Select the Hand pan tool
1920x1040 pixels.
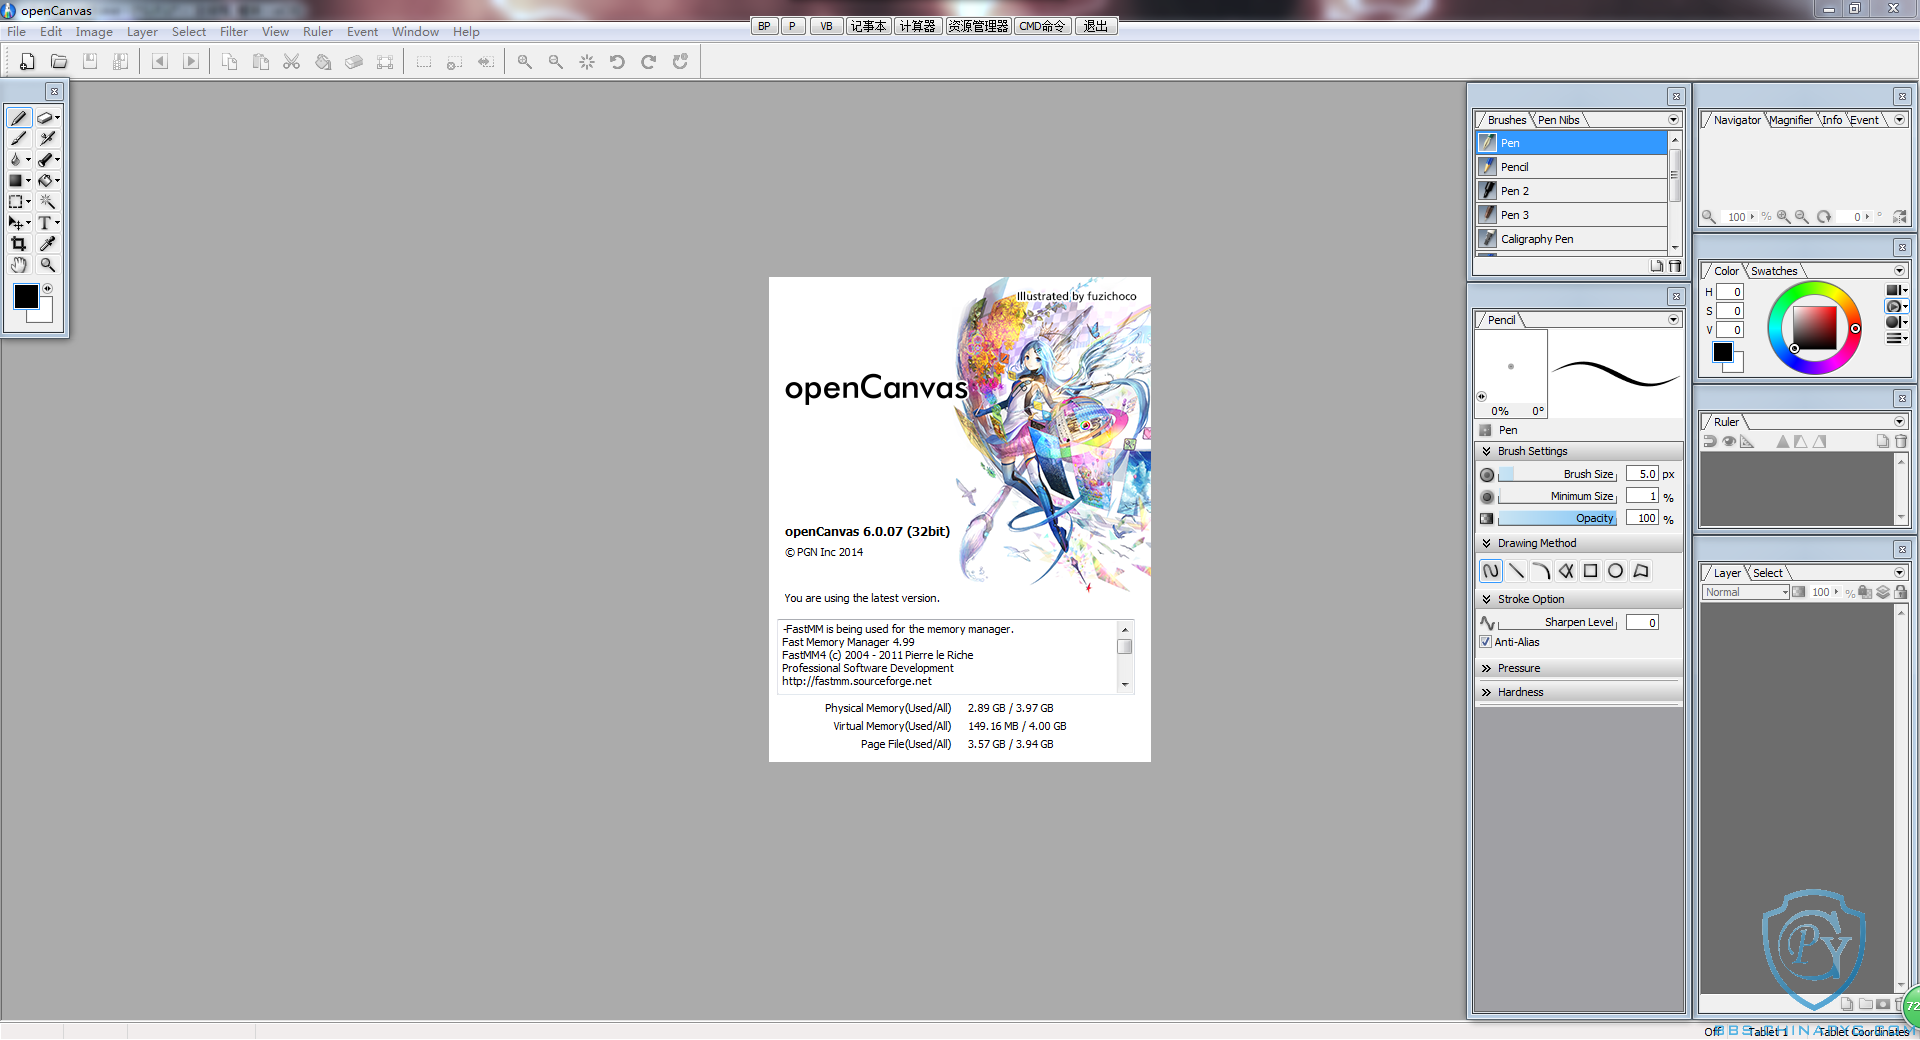(x=18, y=265)
